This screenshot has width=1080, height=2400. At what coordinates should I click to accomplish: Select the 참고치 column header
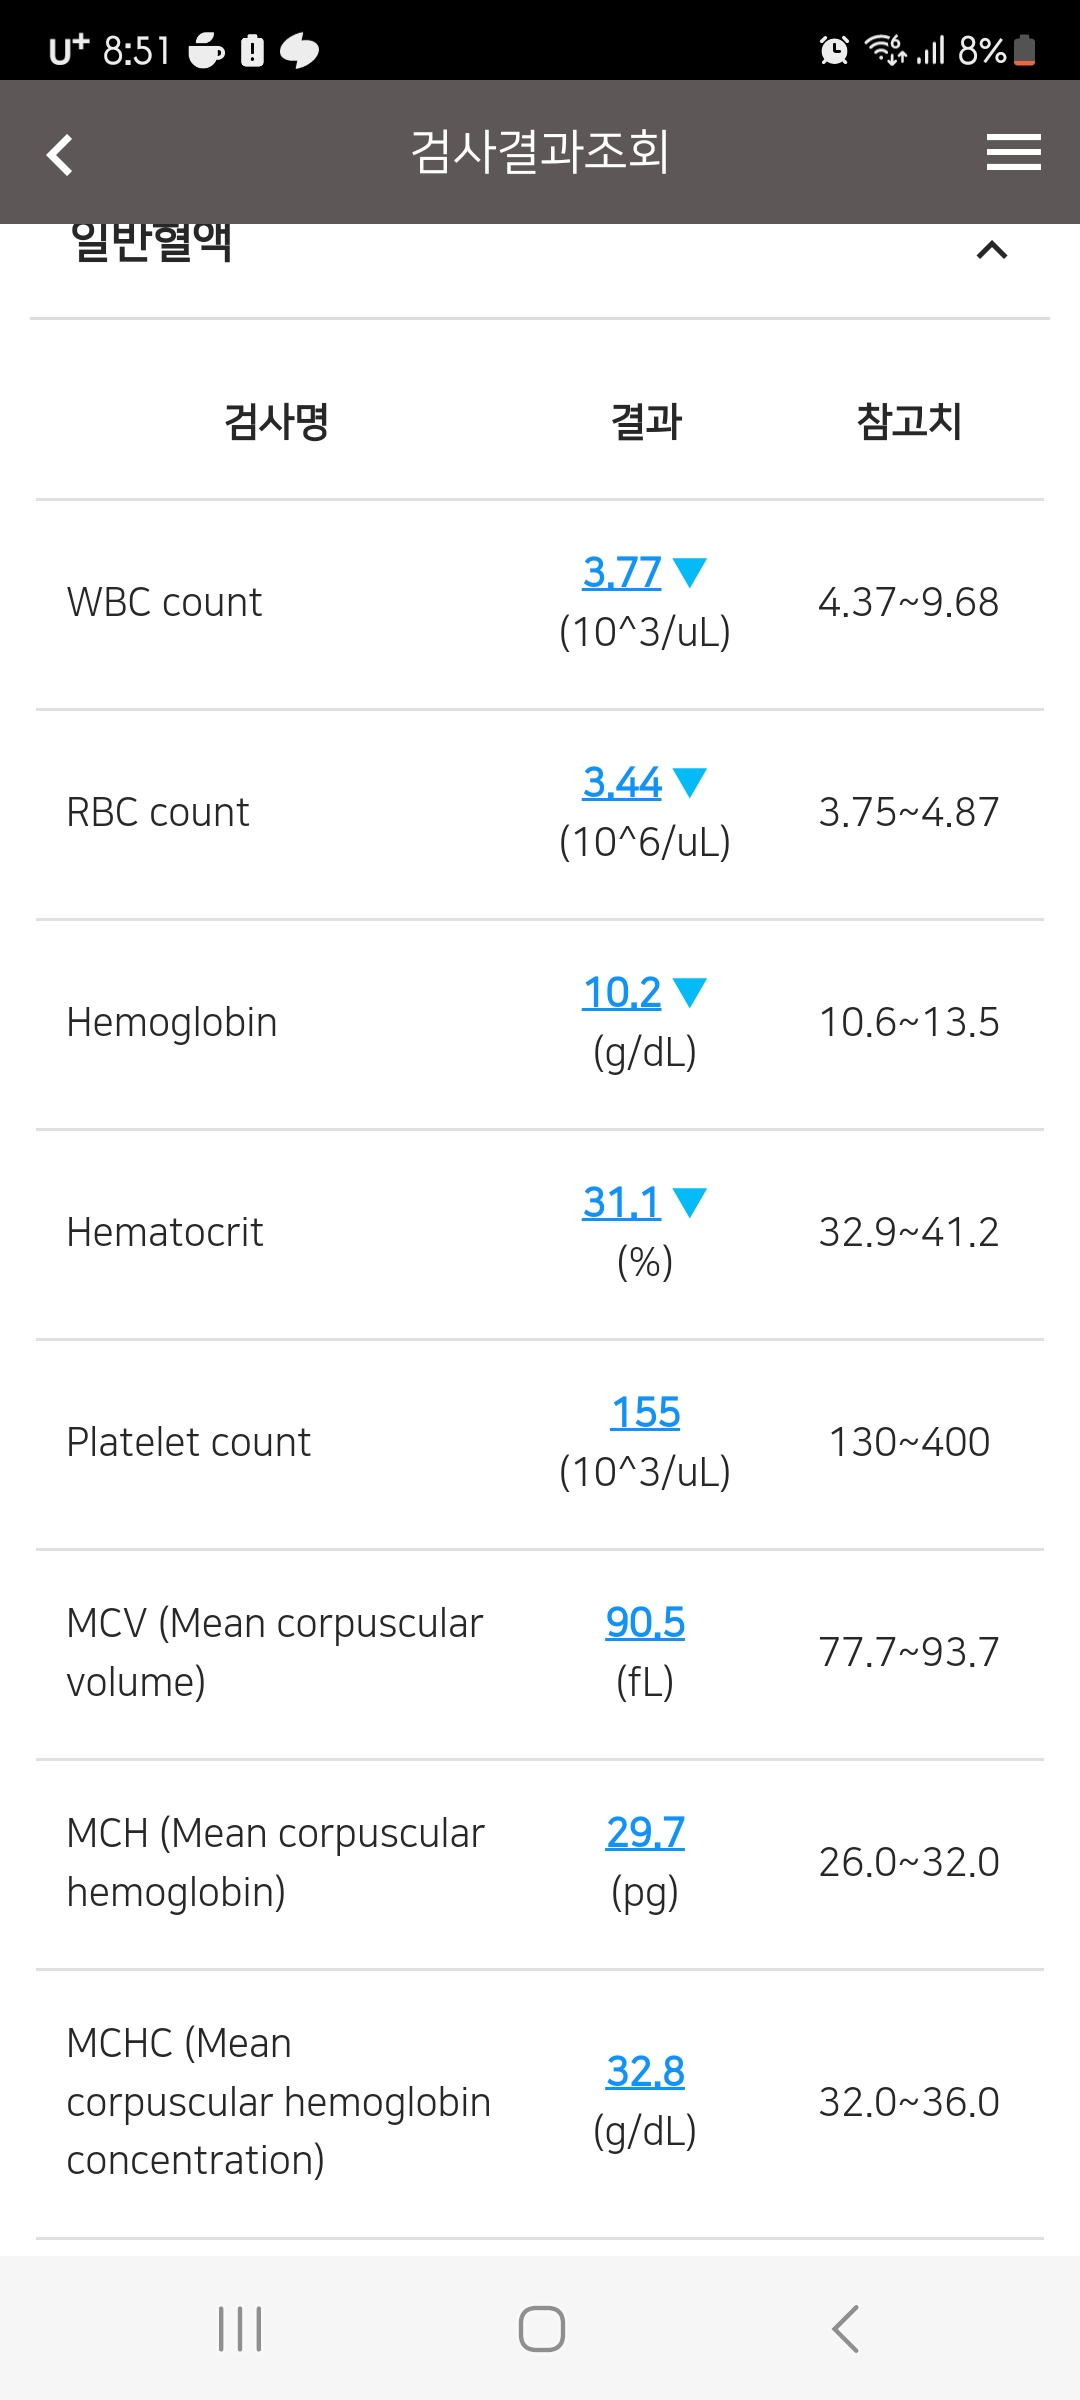(909, 421)
